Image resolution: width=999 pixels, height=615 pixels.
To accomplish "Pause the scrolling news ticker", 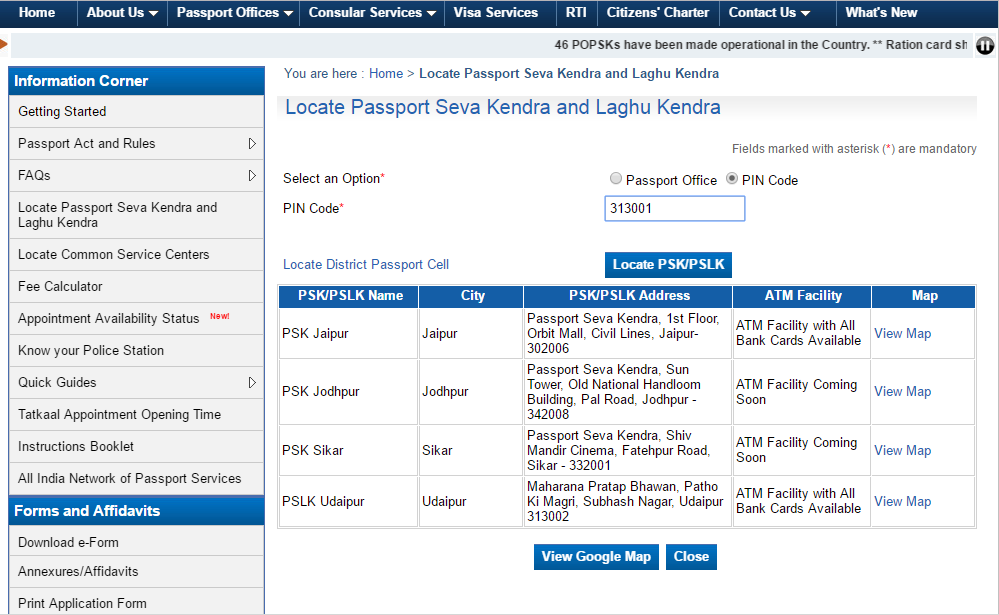I will point(985,45).
